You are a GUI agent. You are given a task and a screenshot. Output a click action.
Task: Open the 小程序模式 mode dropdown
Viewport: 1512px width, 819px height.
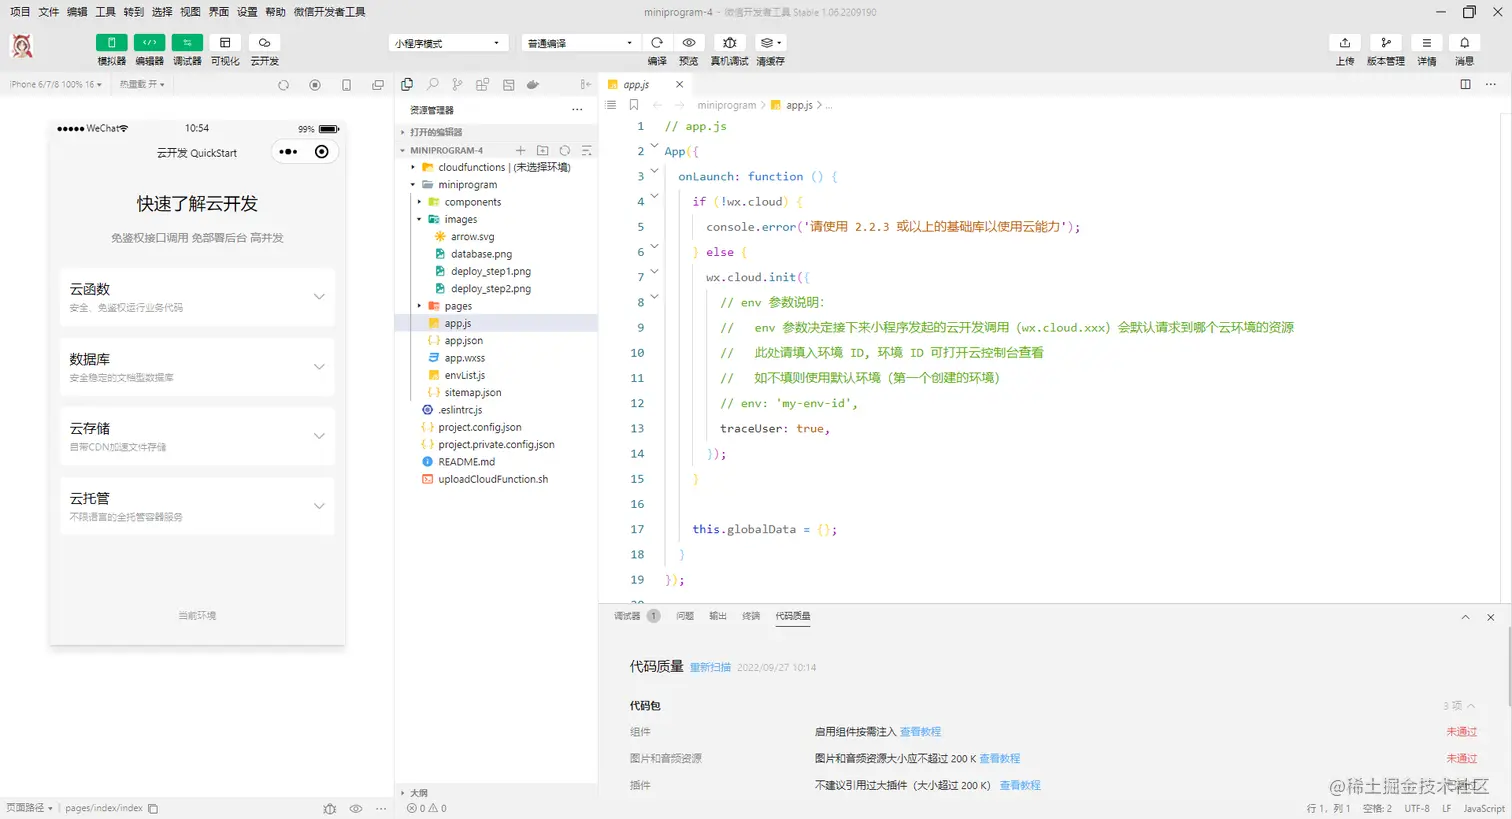pyautogui.click(x=447, y=43)
